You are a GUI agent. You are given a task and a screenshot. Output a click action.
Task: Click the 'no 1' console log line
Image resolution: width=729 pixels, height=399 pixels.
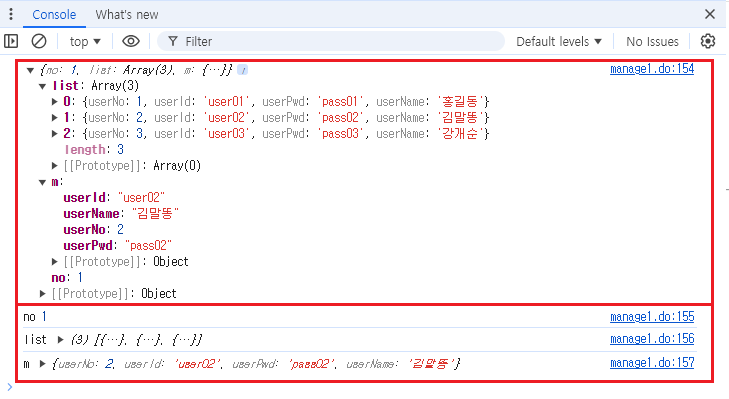(35, 317)
